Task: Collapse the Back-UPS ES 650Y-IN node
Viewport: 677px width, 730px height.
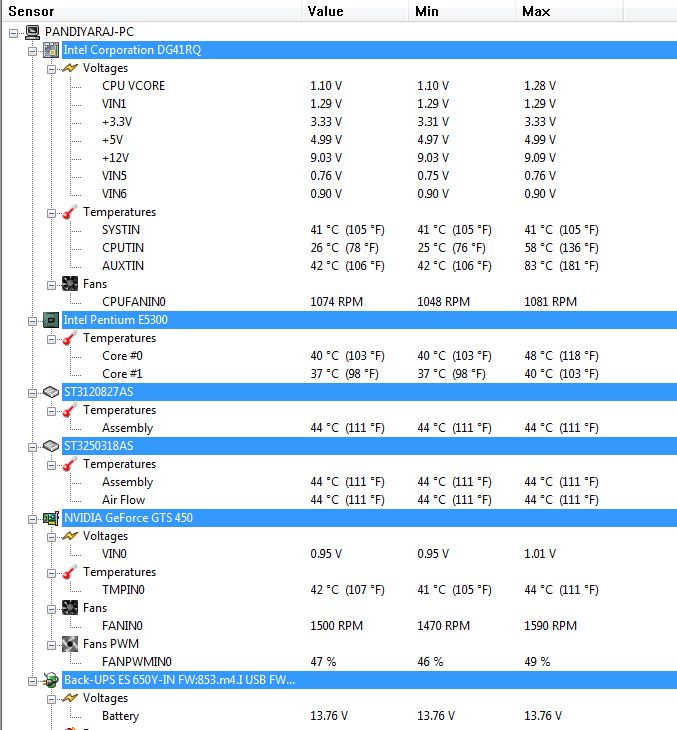Action: [32, 681]
